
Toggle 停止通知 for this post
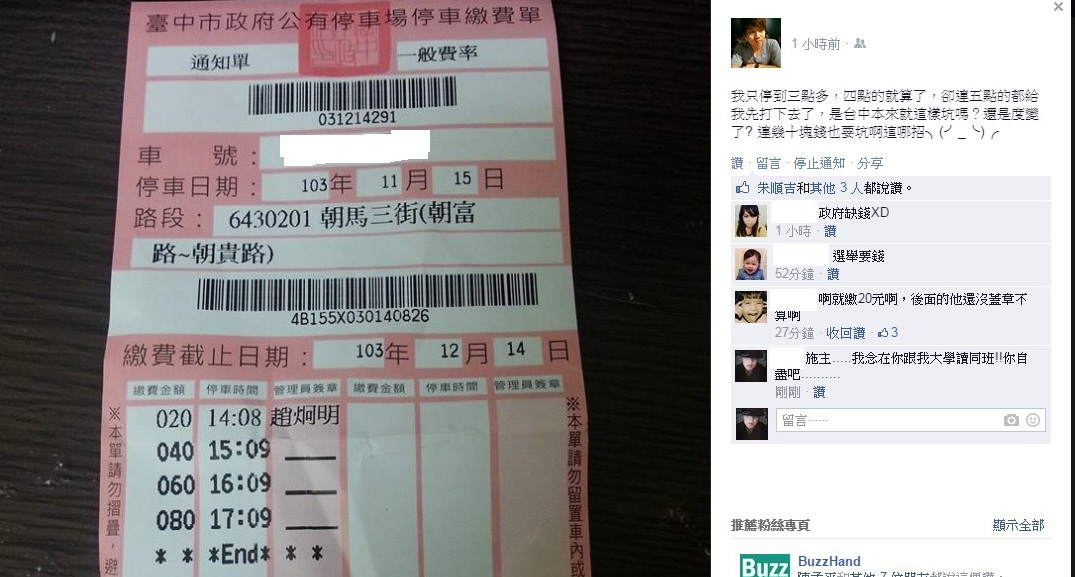tap(819, 163)
